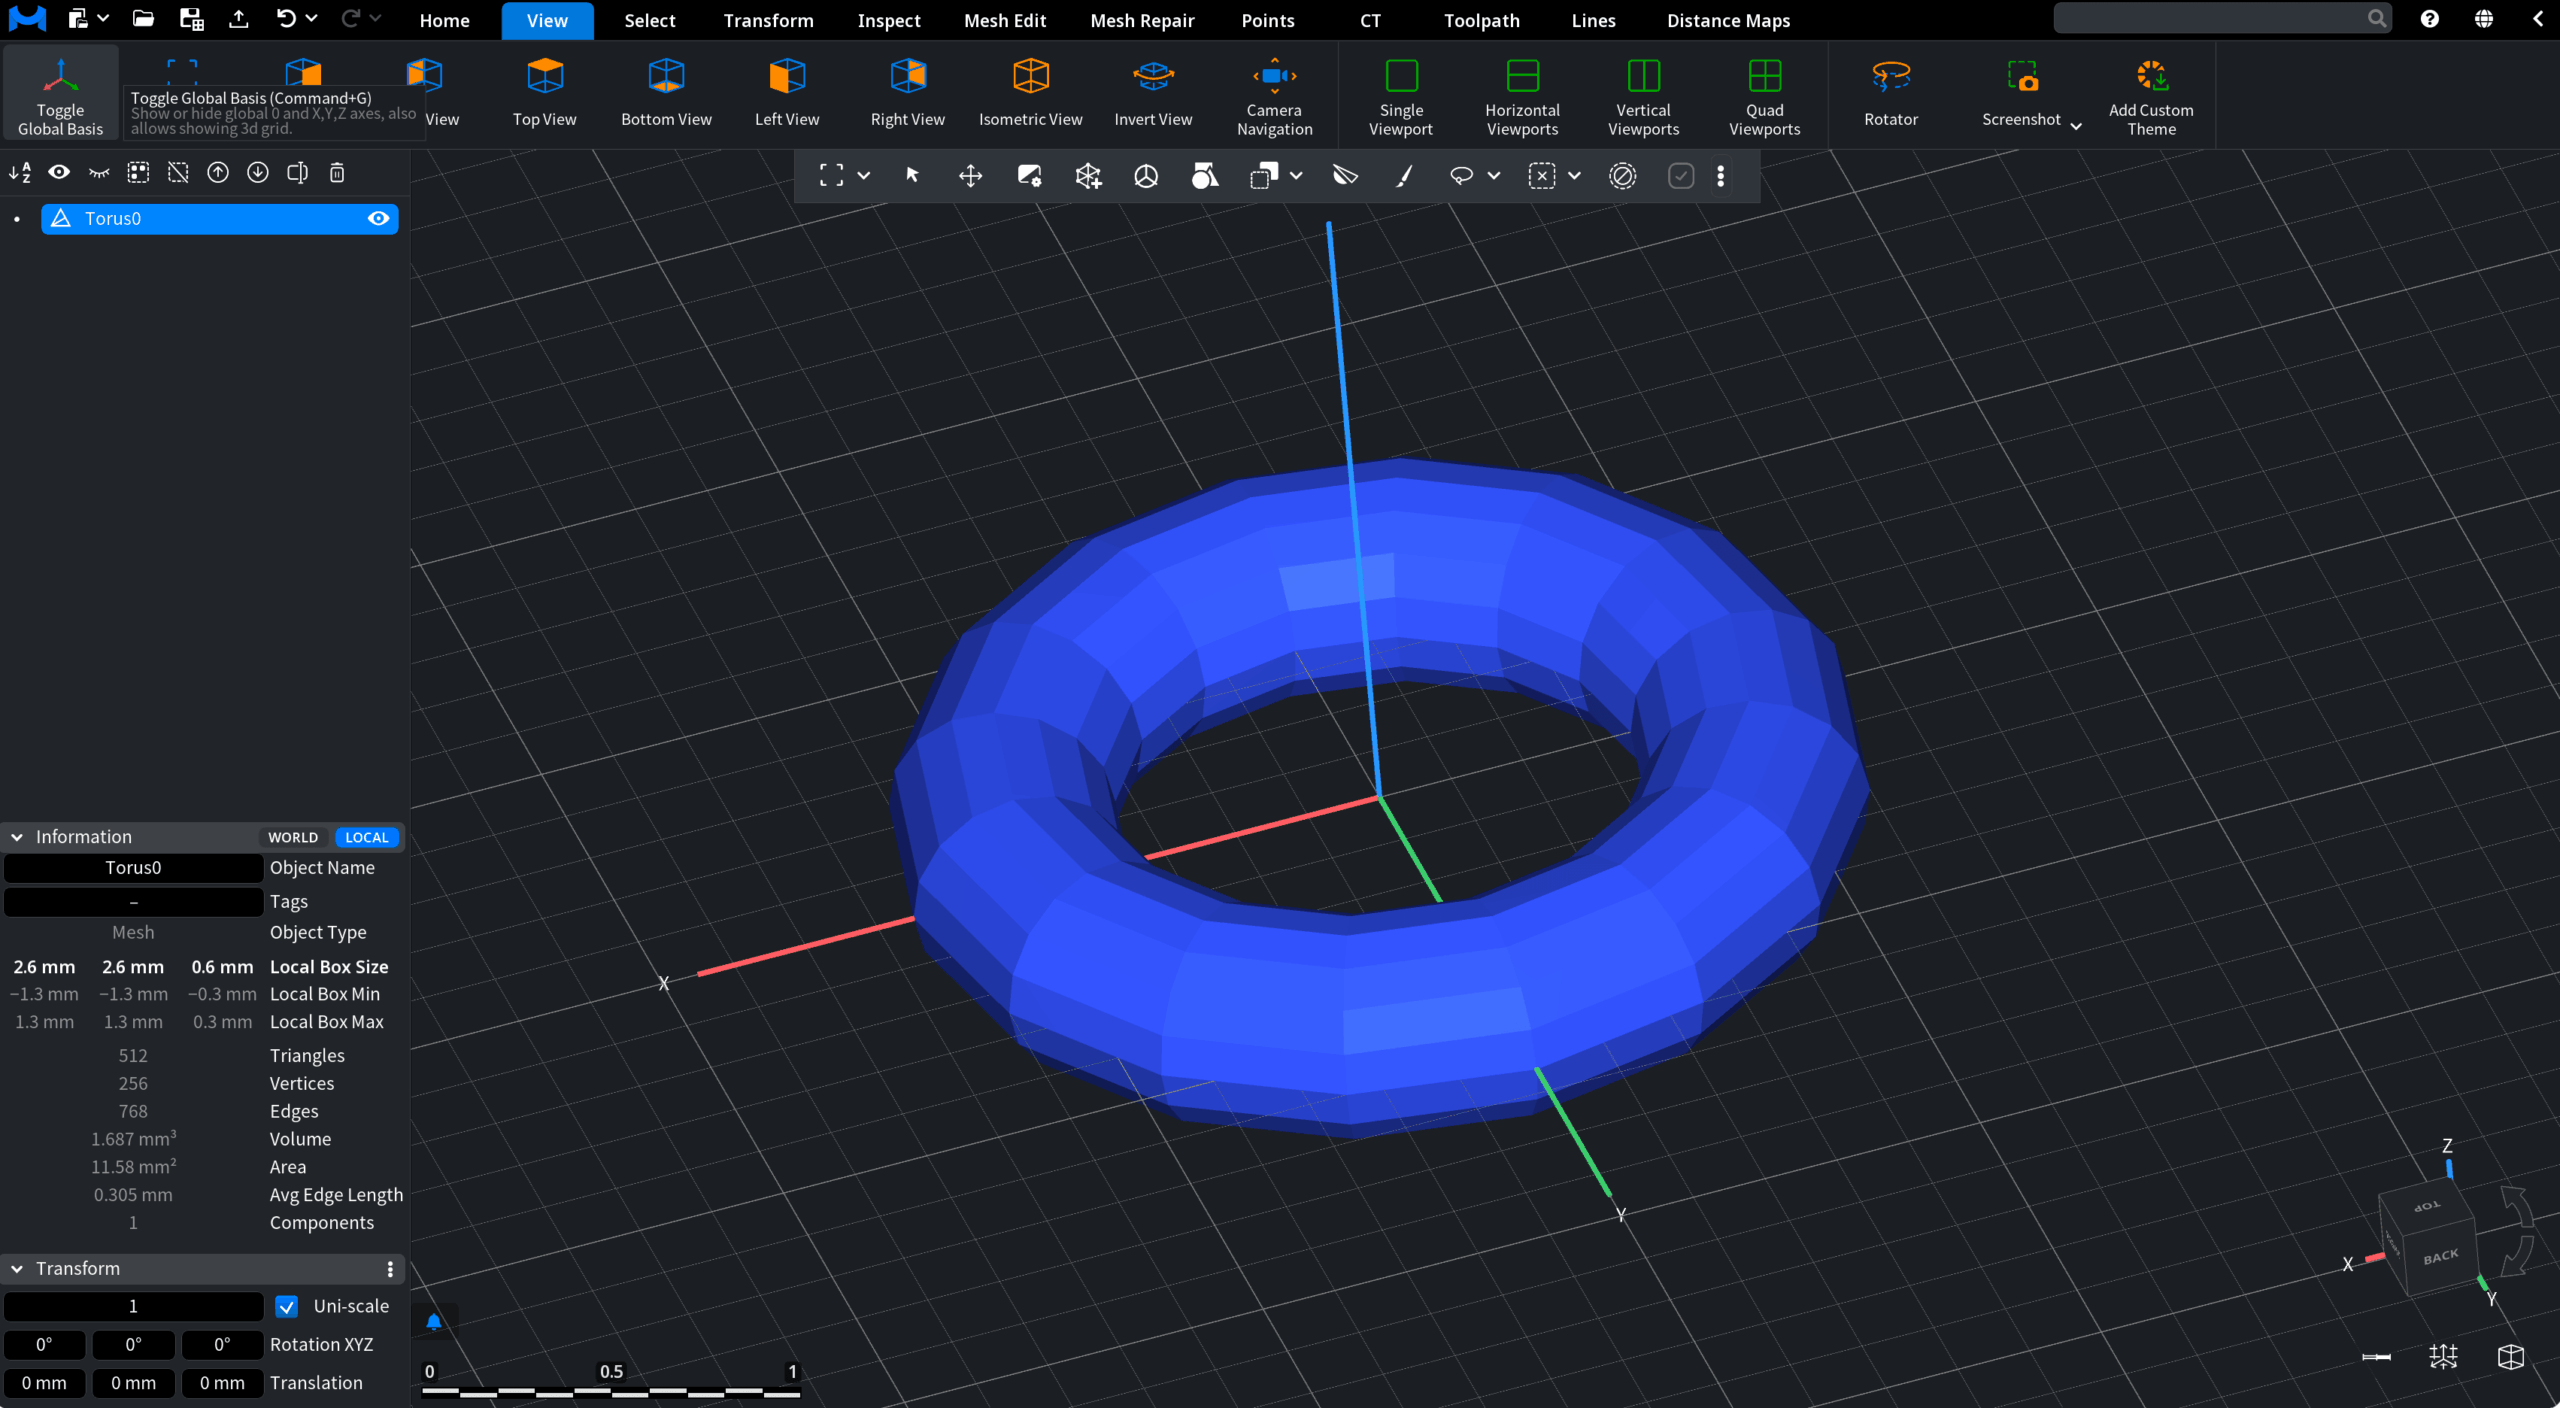This screenshot has height=1408, width=2560.
Task: Switch to the Inspect tab
Action: click(x=888, y=20)
